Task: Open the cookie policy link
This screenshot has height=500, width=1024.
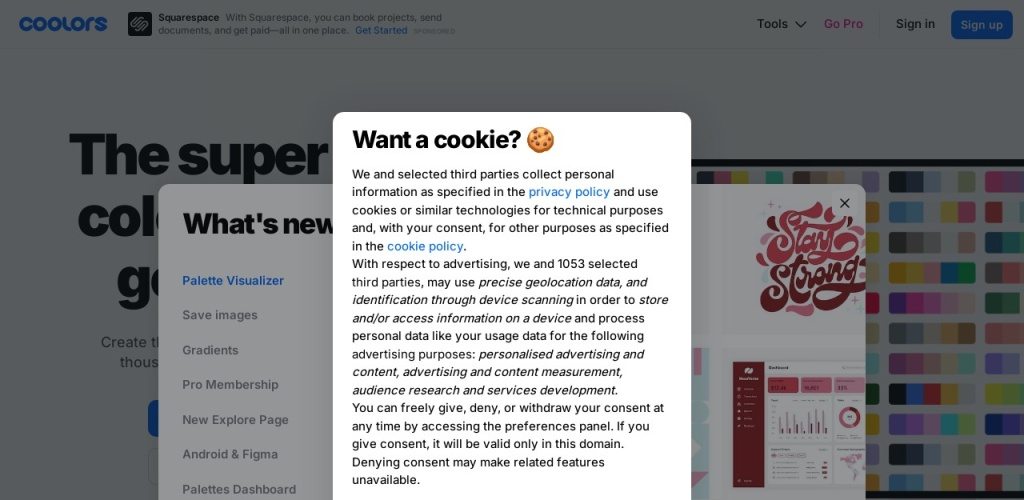Action: pos(425,246)
